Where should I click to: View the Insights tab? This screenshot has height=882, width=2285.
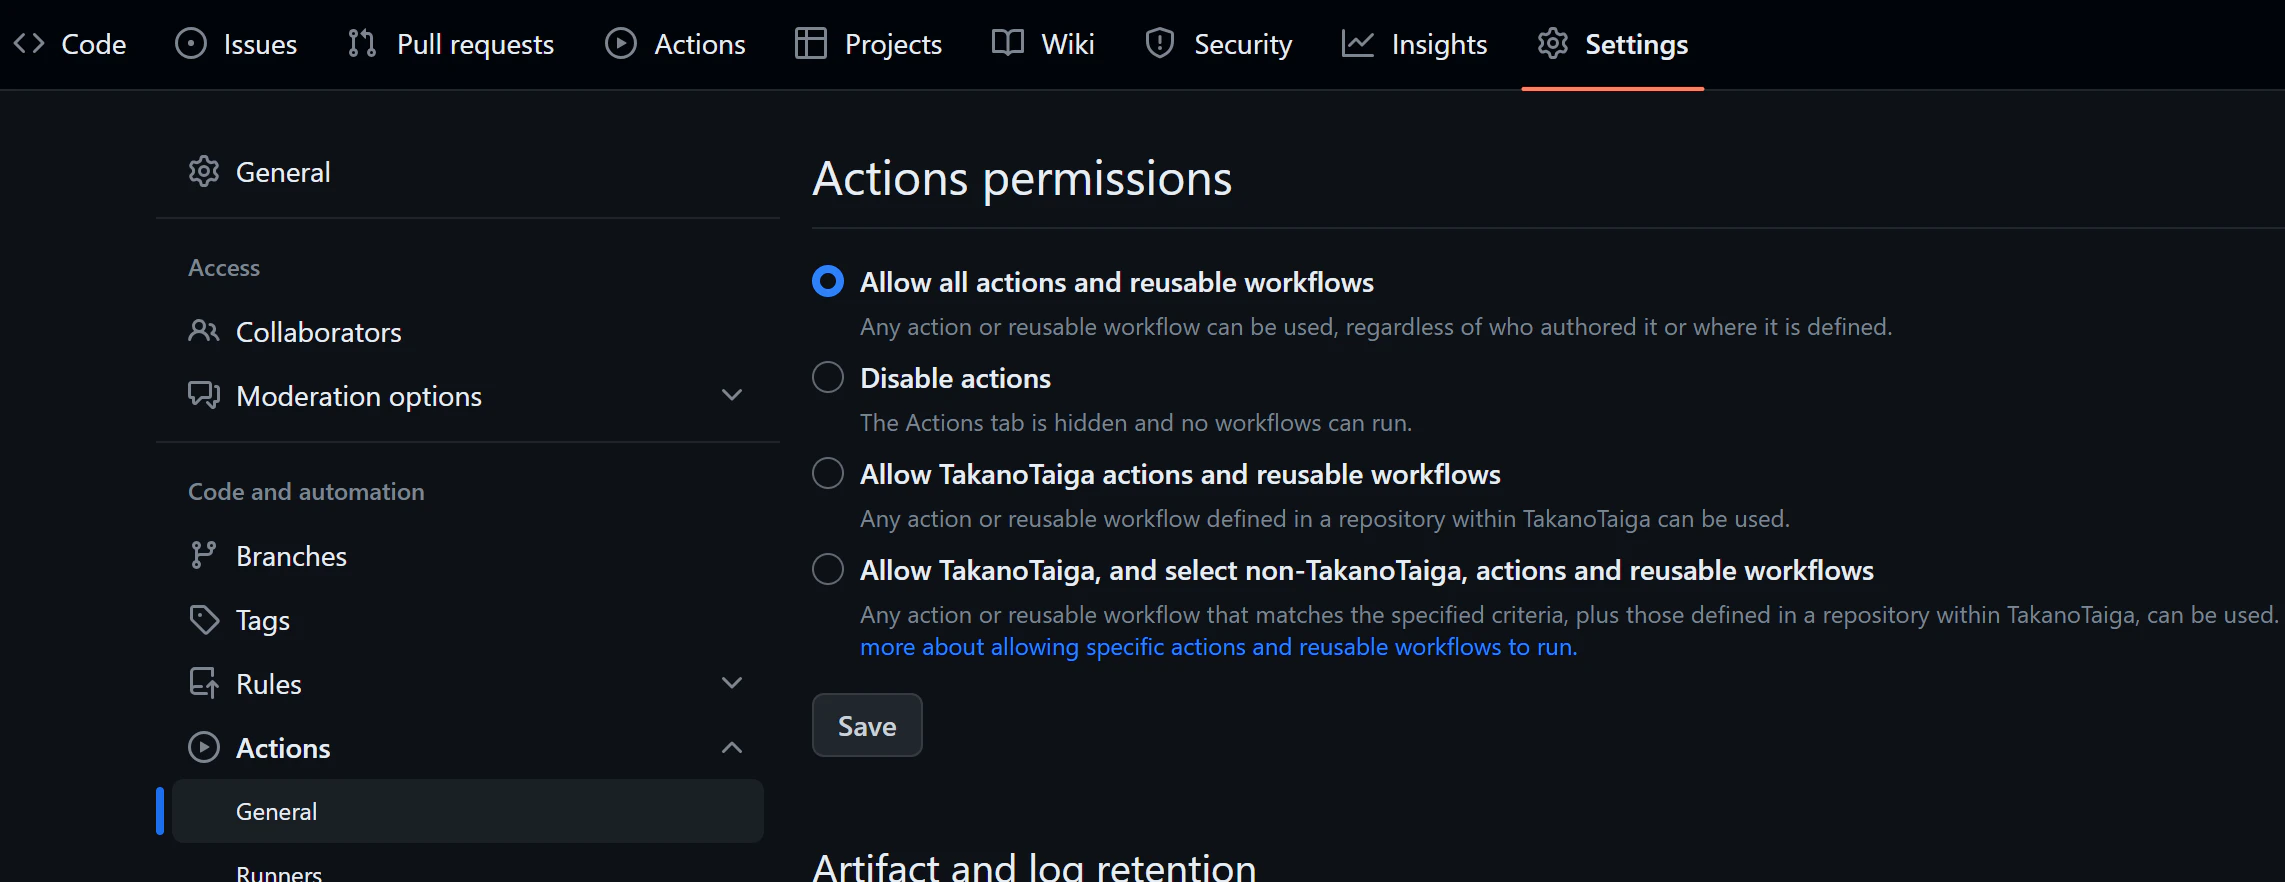(x=1415, y=44)
